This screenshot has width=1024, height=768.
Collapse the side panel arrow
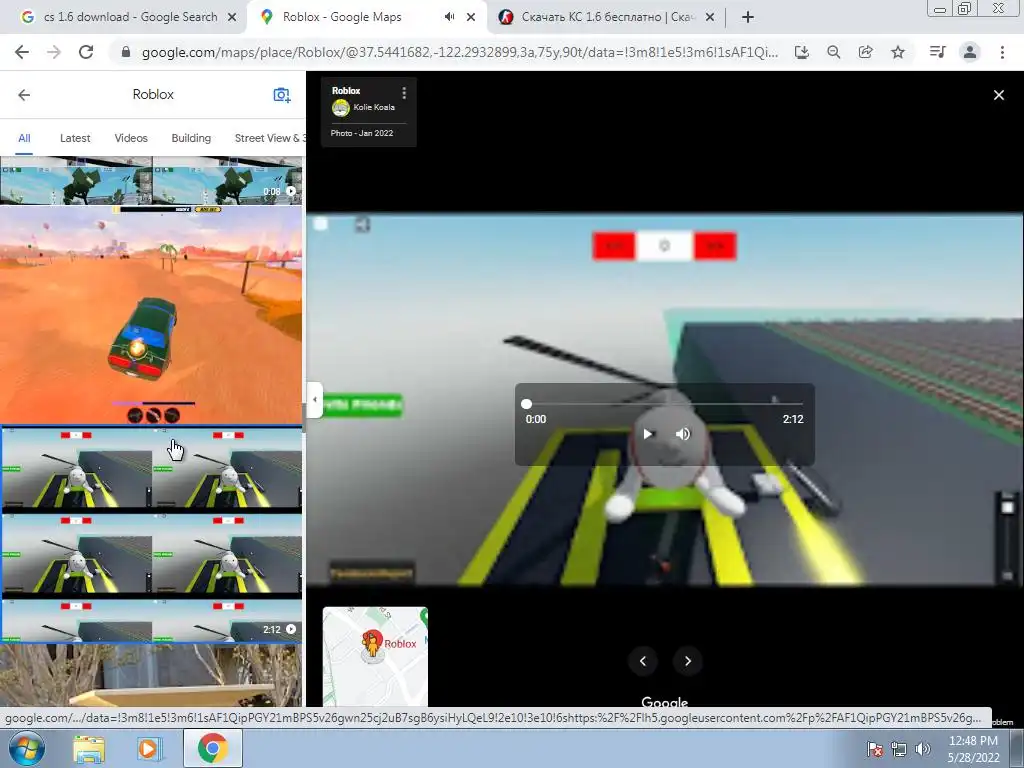pyautogui.click(x=315, y=400)
